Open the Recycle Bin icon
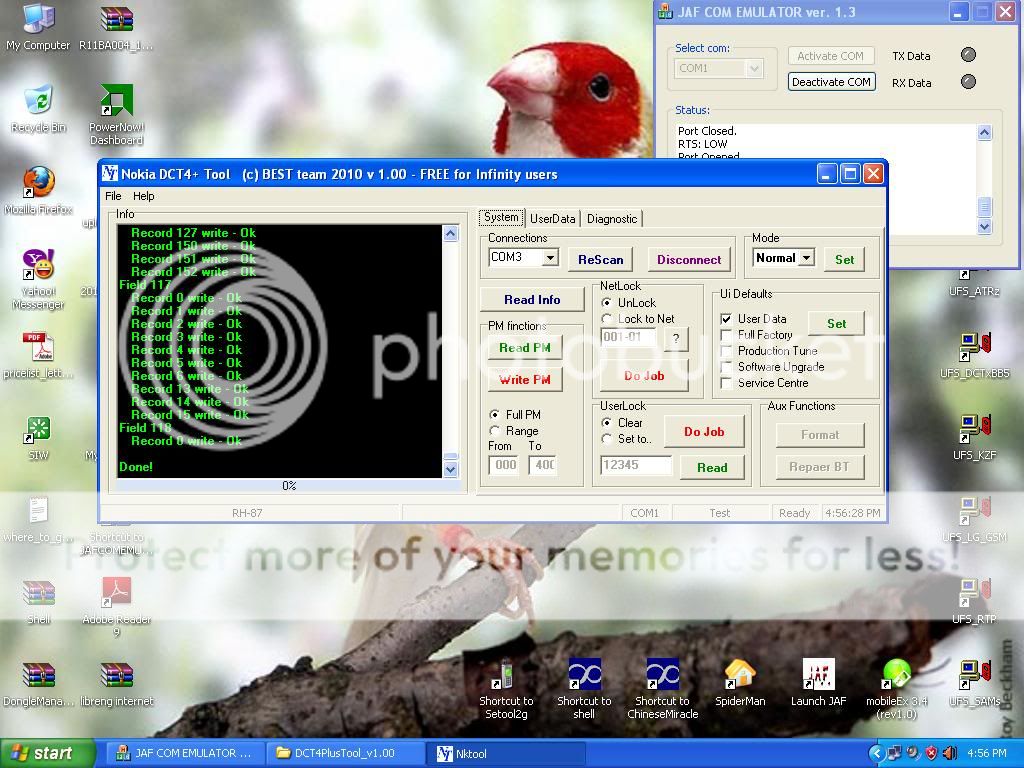The image size is (1024, 768). 38,102
